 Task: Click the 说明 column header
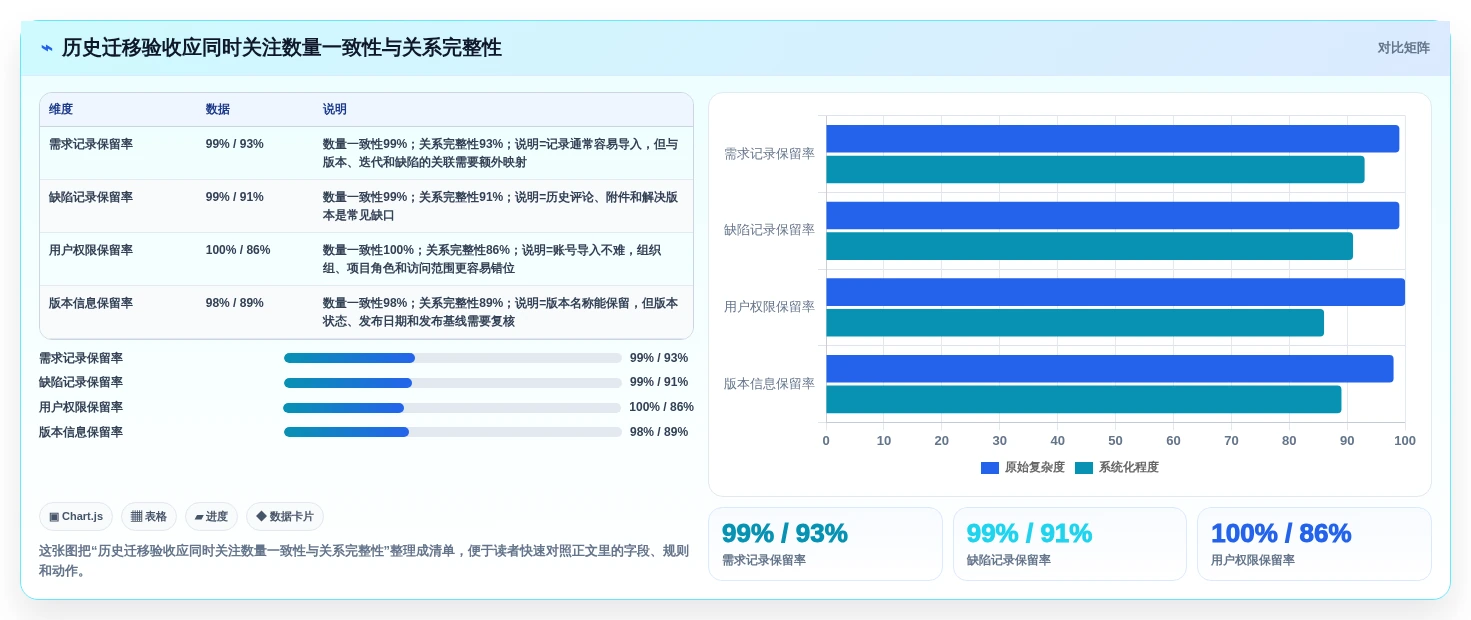[x=335, y=109]
